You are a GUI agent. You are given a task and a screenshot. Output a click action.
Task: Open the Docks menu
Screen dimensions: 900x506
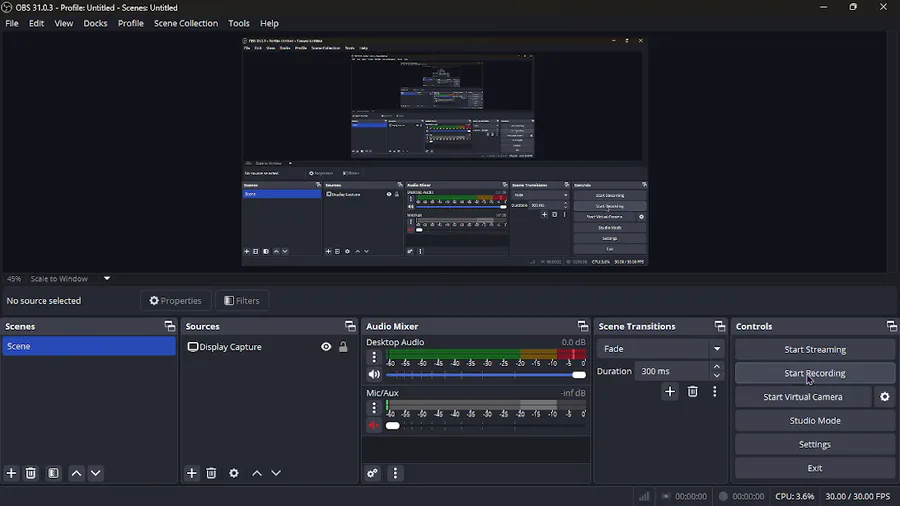tap(95, 24)
